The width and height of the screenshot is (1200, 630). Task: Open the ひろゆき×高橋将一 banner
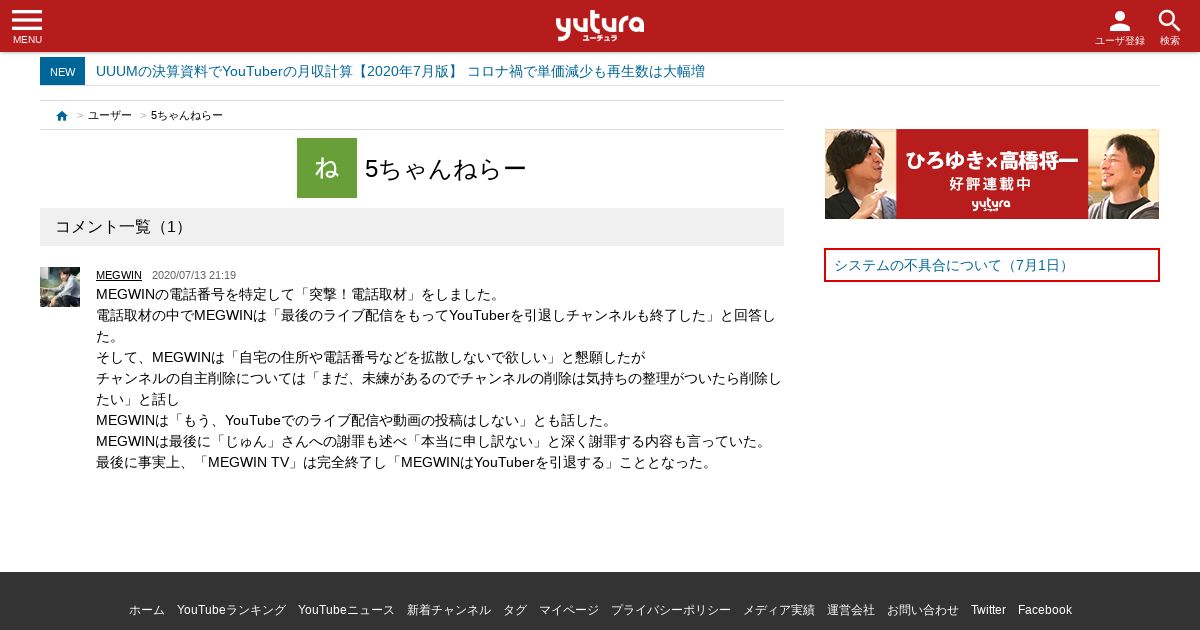pyautogui.click(x=992, y=174)
